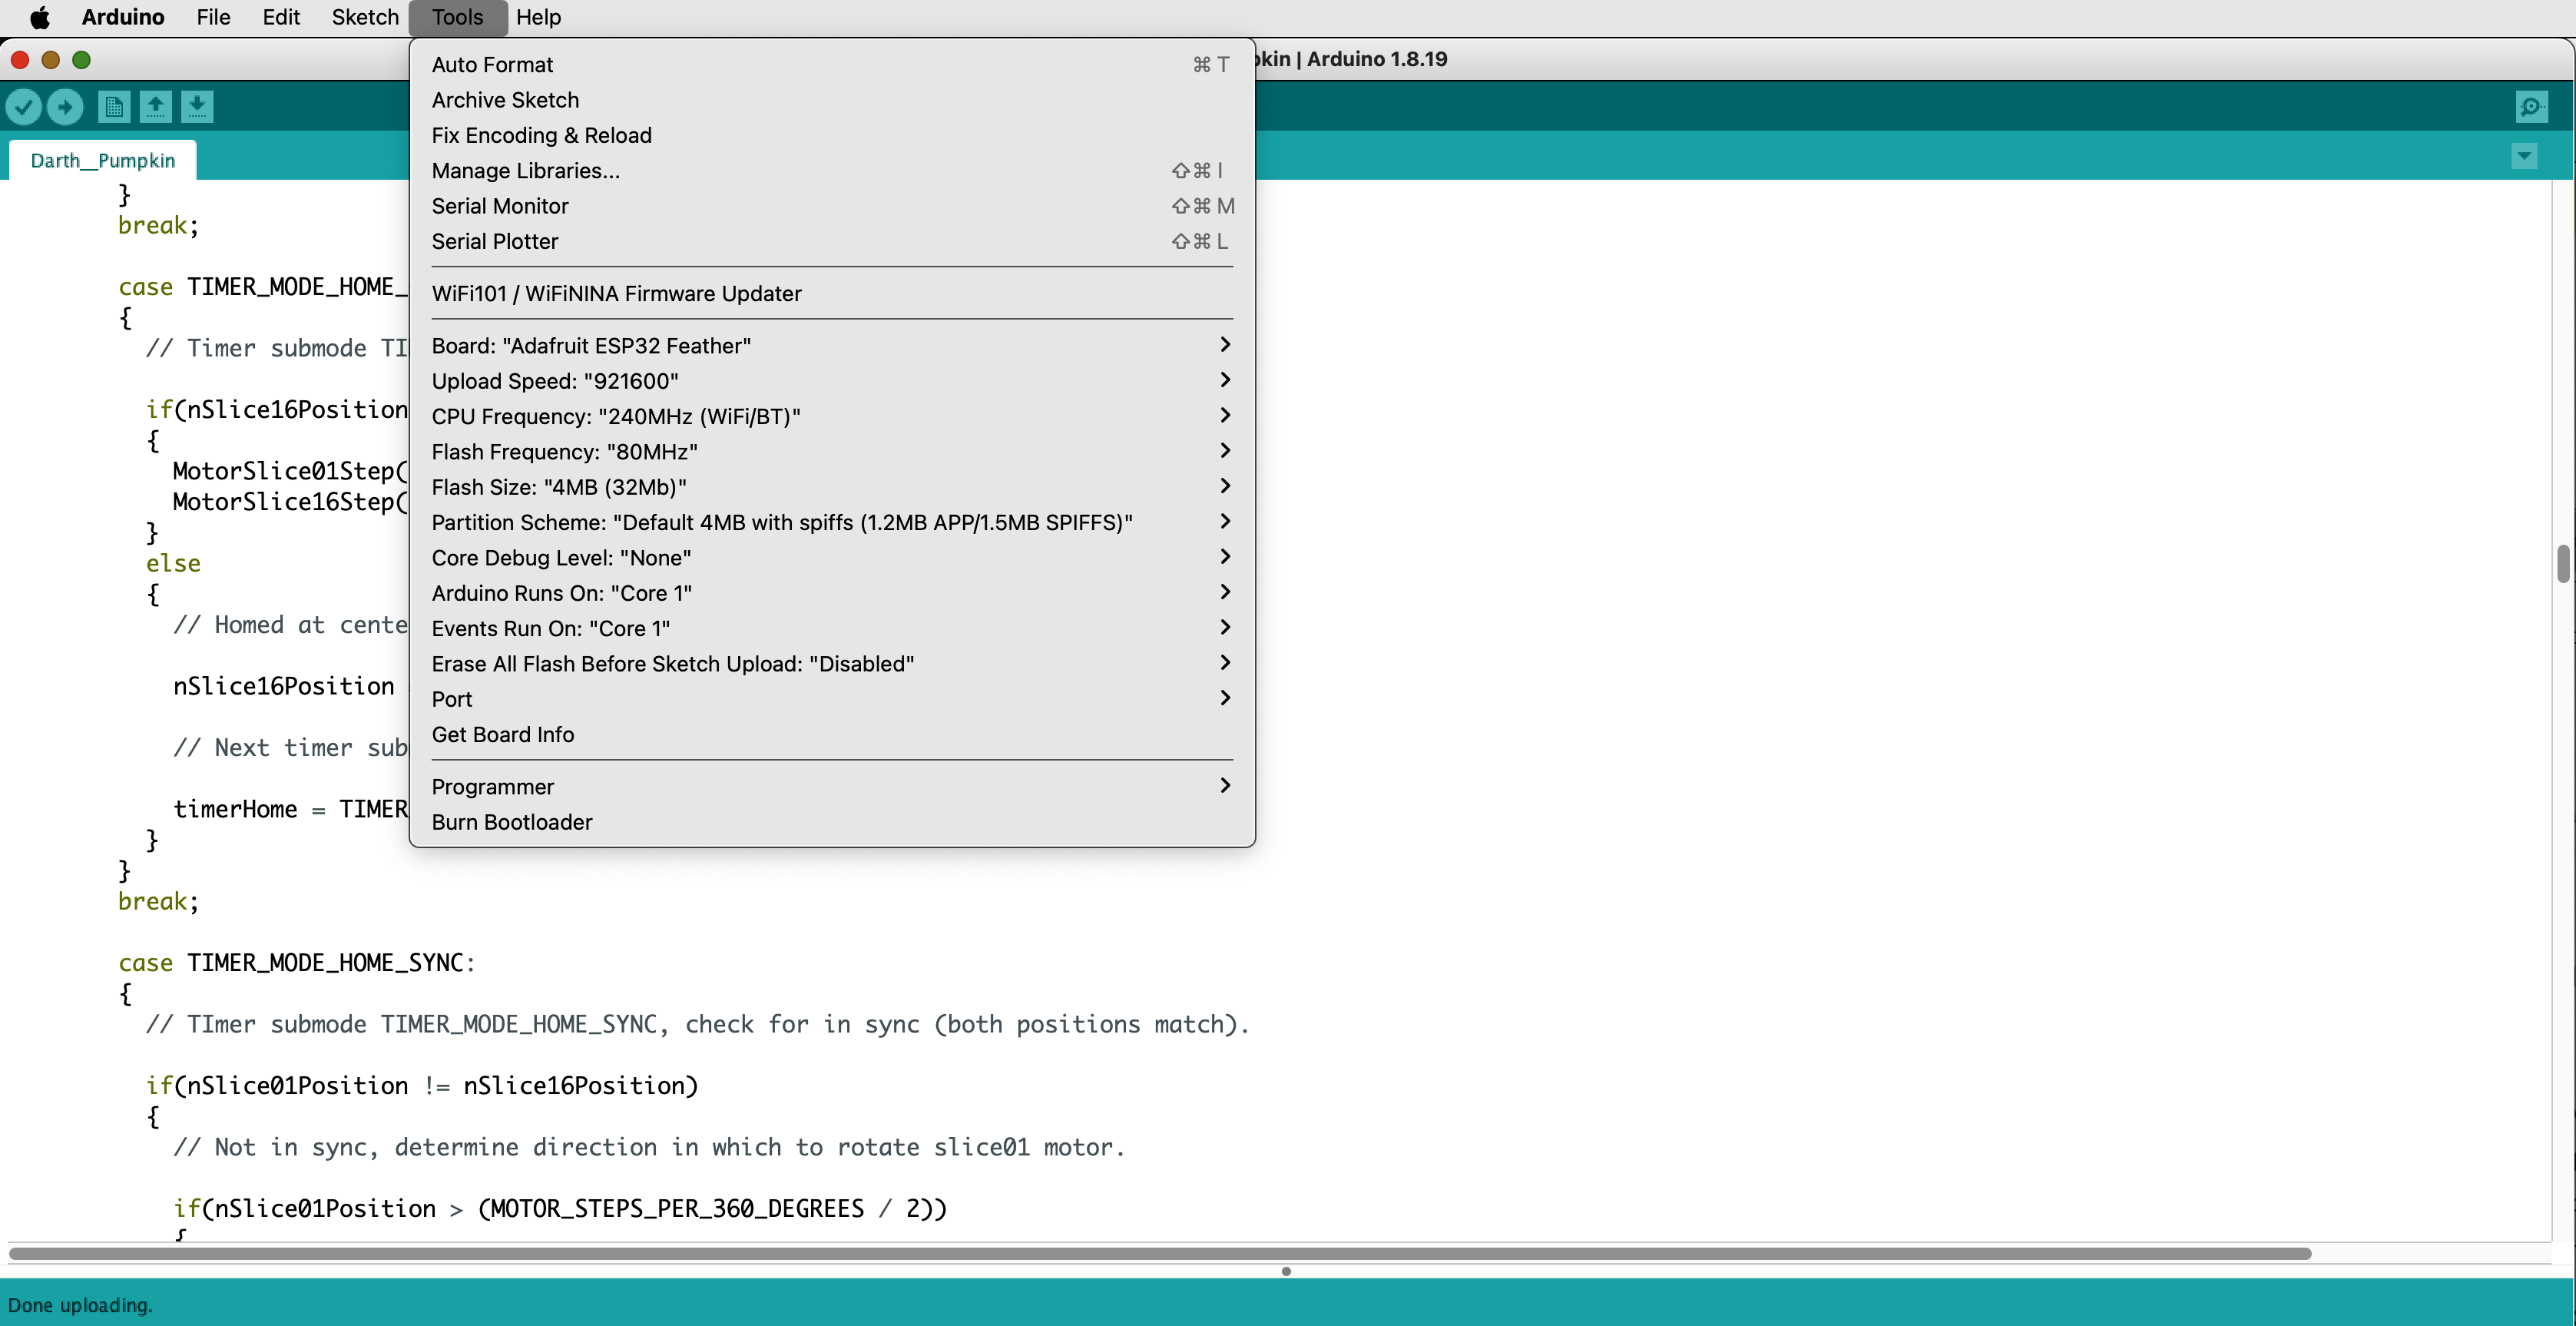
Task: Expand Flash Frequency 80MHz submenu
Action: click(x=832, y=451)
